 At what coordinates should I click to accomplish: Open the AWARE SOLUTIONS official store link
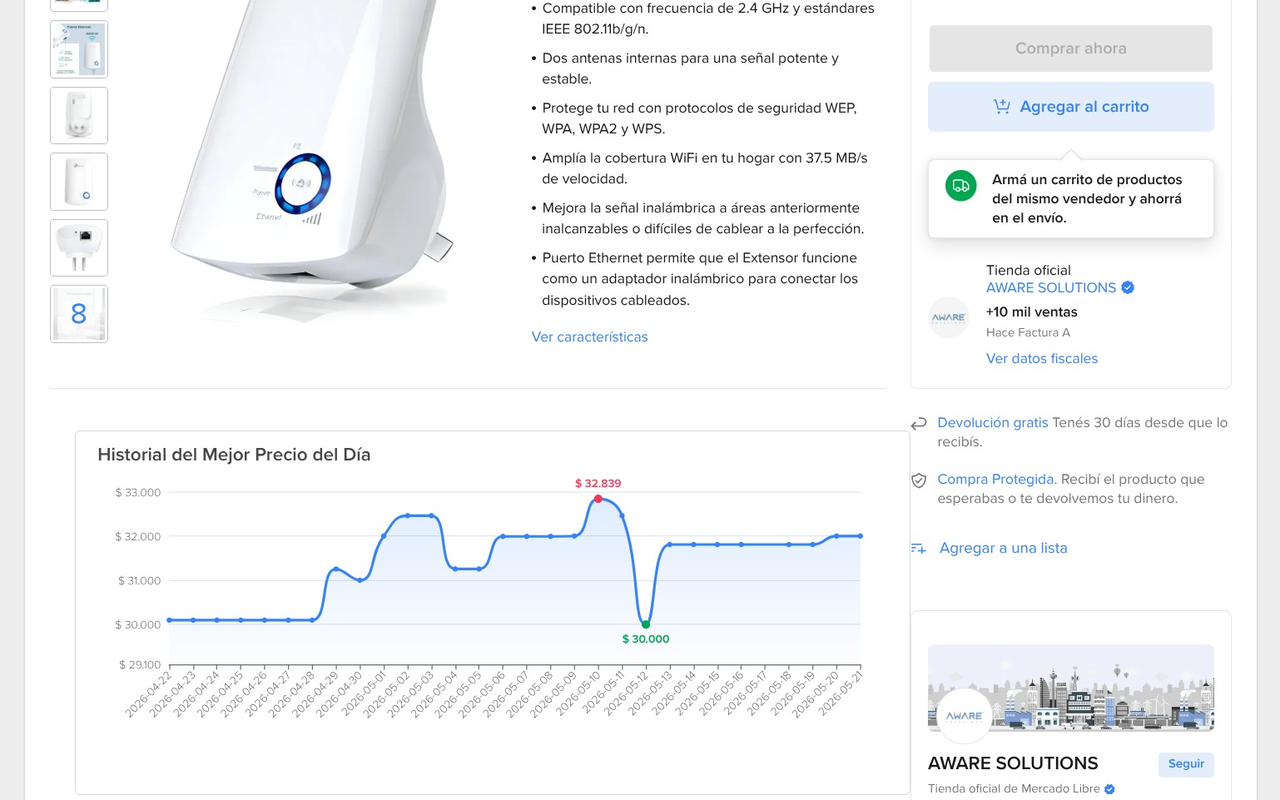click(x=1051, y=288)
